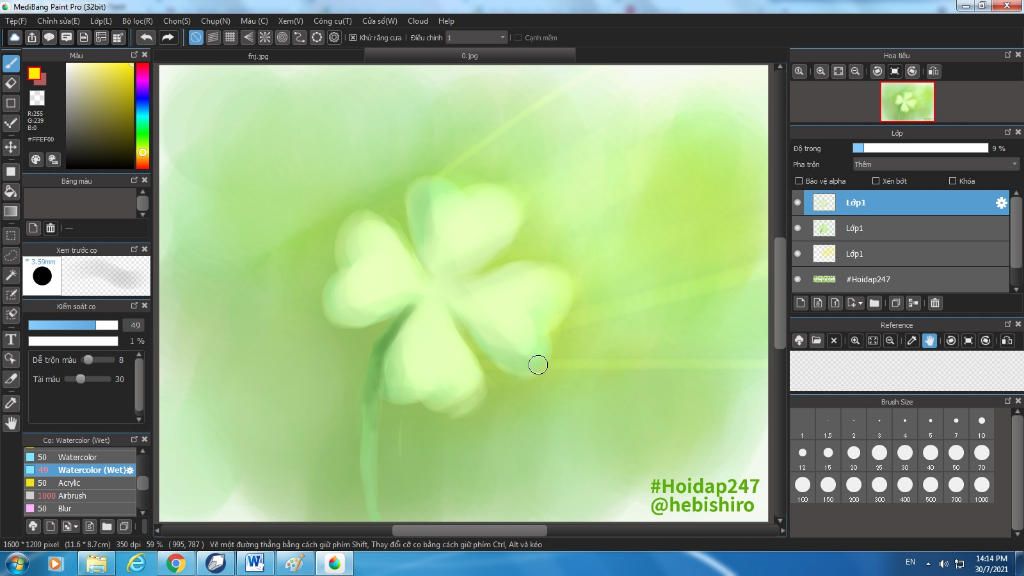Open Google Chrome from taskbar
Image resolution: width=1024 pixels, height=576 pixels.
click(x=176, y=563)
